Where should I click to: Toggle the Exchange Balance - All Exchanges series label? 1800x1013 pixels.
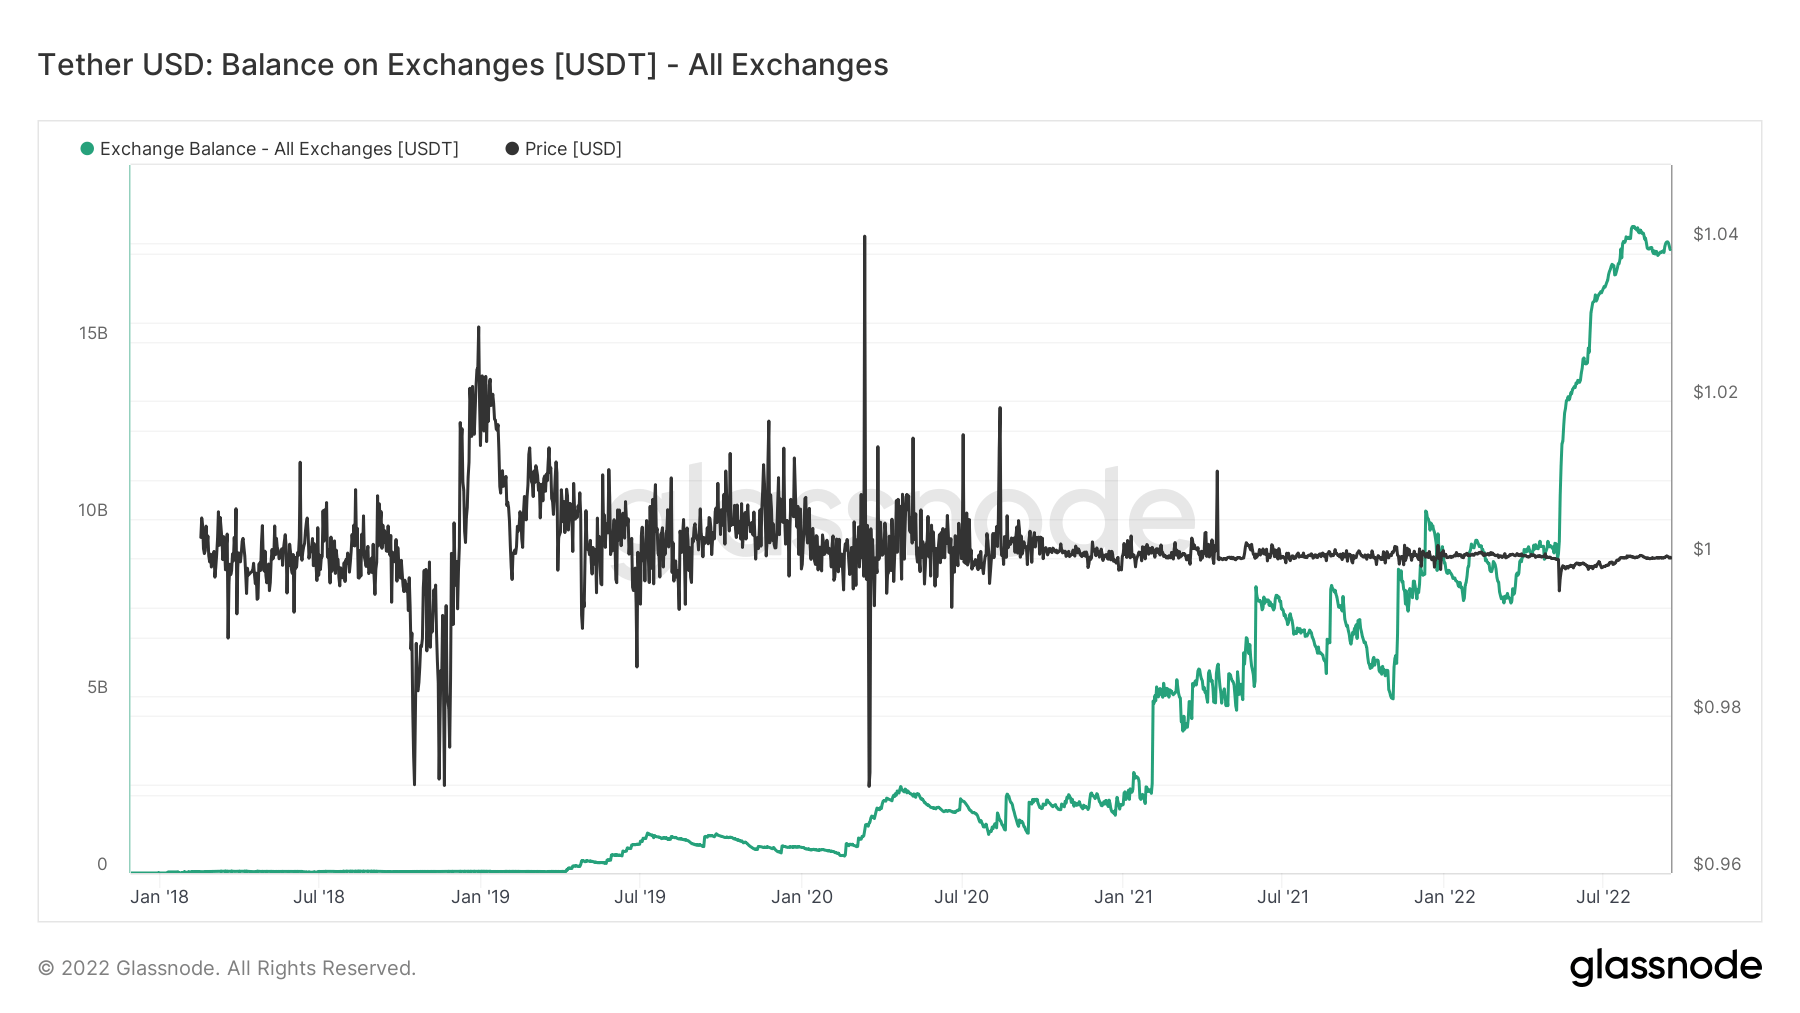pos(279,149)
